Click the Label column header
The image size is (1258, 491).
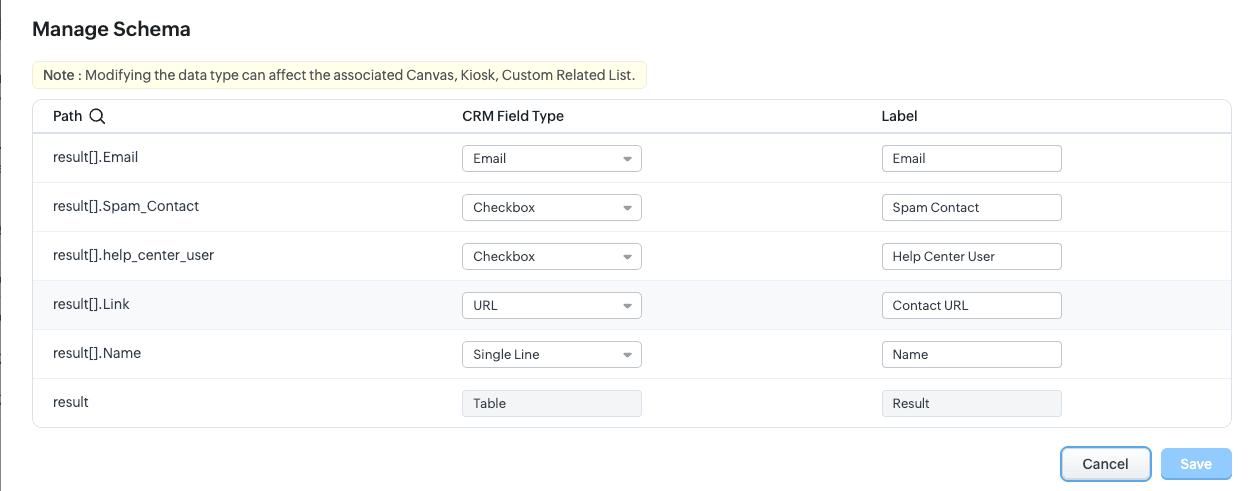(899, 116)
